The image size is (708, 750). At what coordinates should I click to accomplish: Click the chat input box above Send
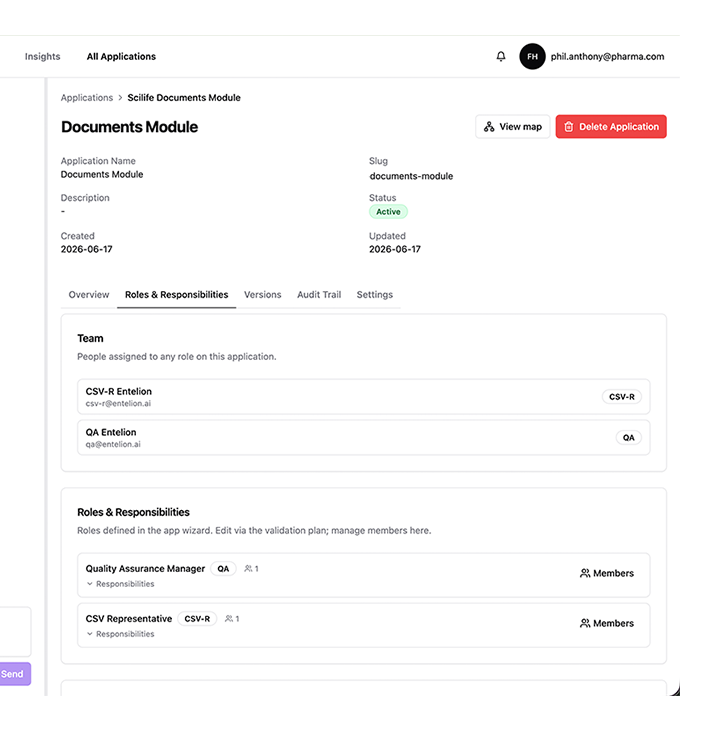pyautogui.click(x=14, y=631)
